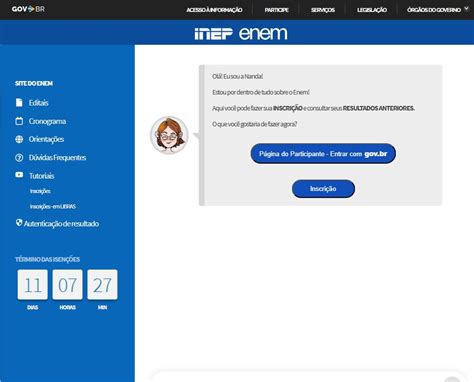Click the GOV.BR logo
Viewport: 474px width, 382px height.
[x=28, y=9]
